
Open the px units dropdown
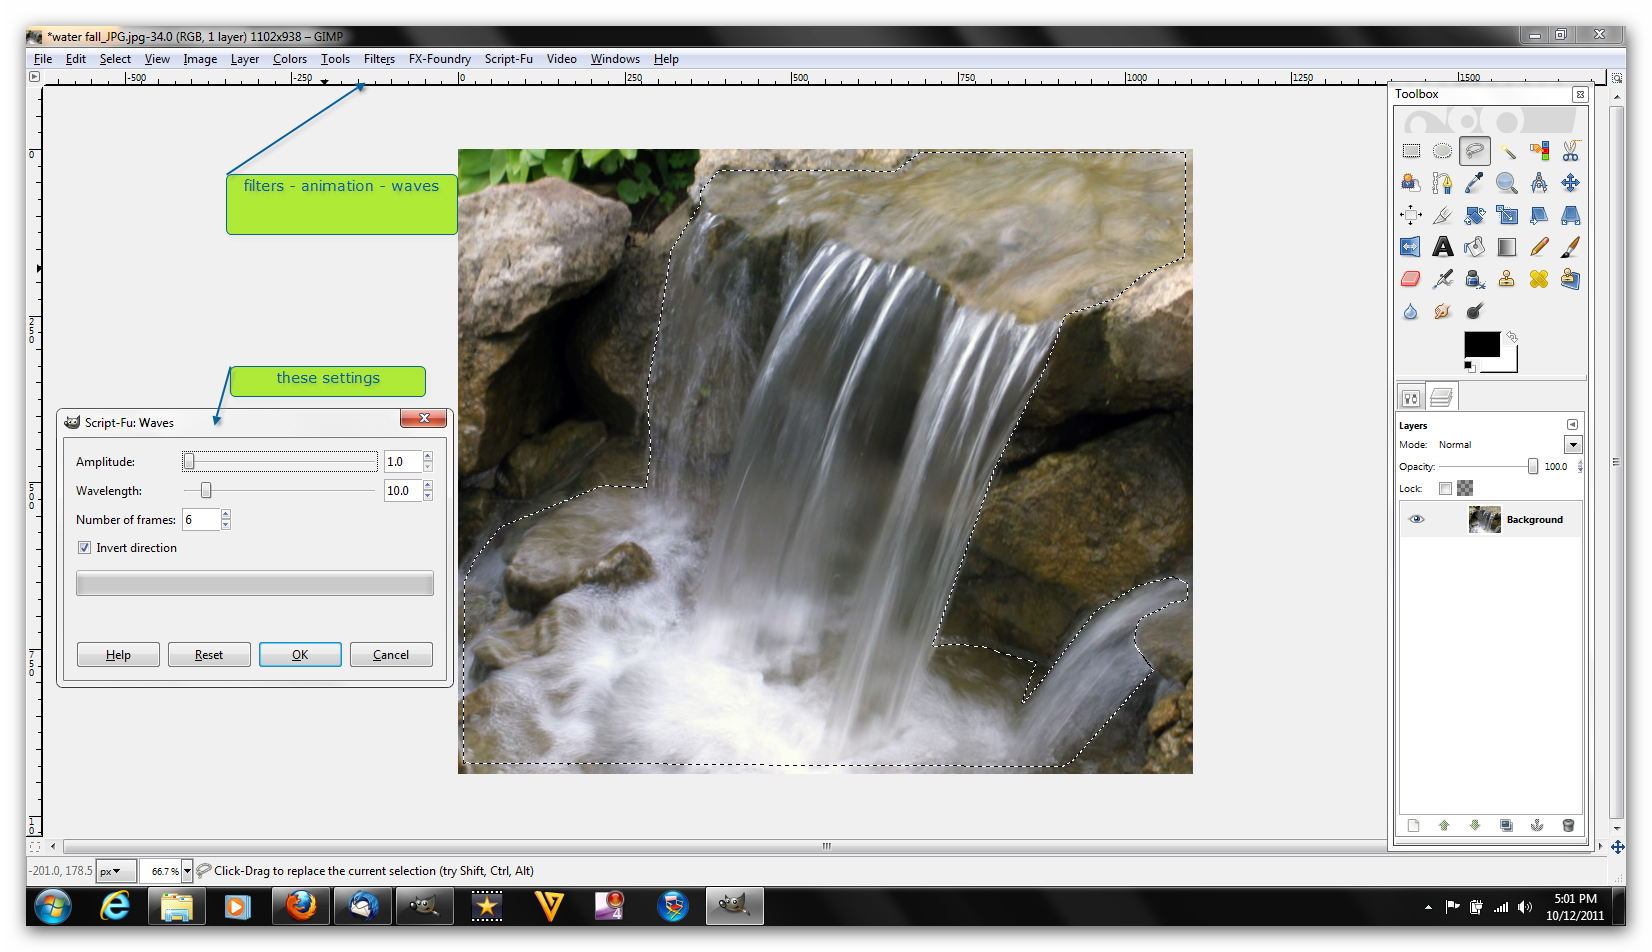[115, 871]
